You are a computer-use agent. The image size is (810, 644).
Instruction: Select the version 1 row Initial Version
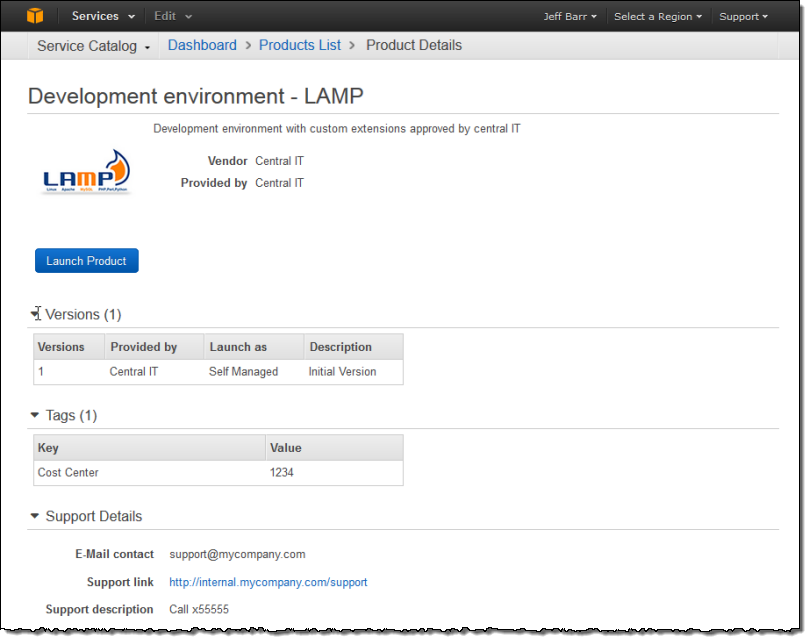(342, 372)
